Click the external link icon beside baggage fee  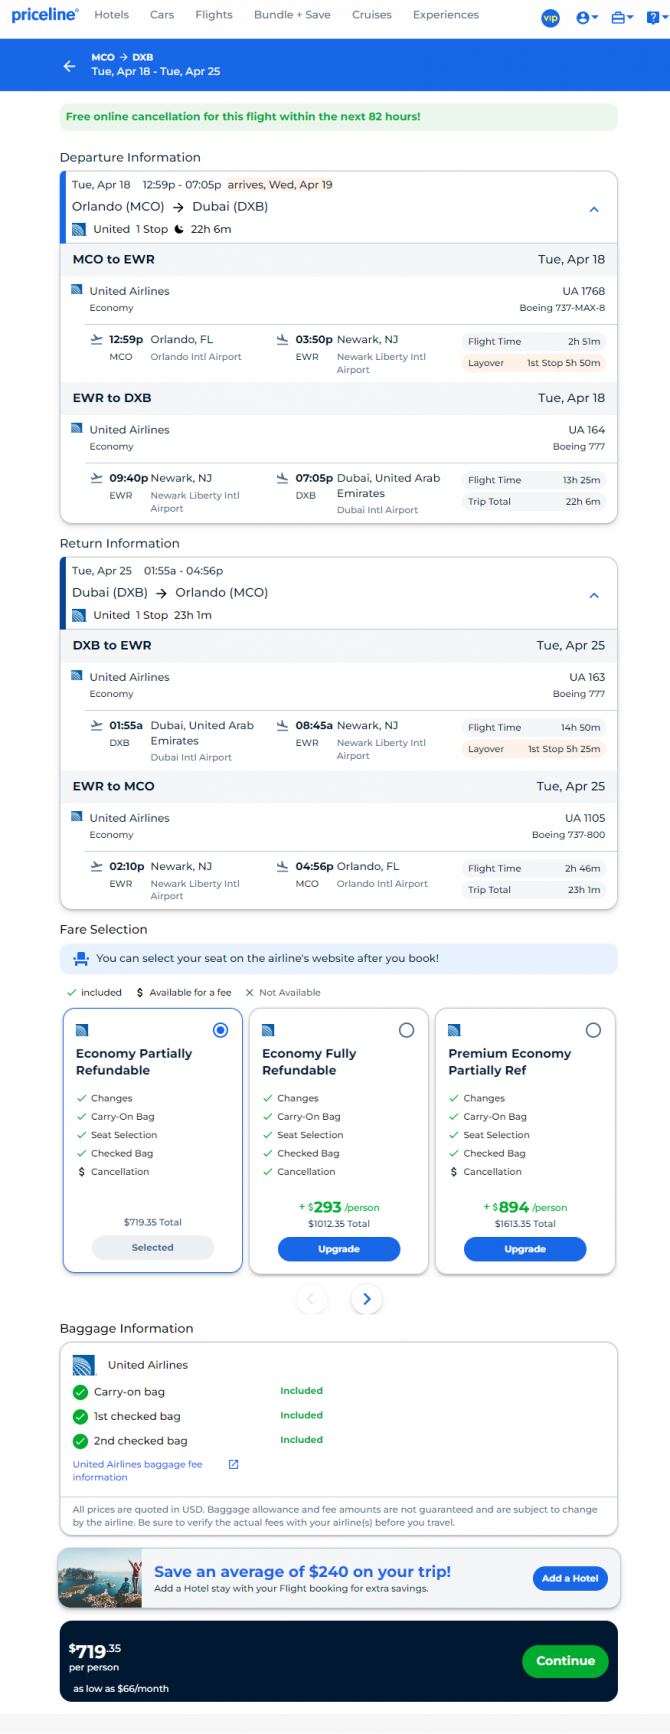pyautogui.click(x=233, y=1464)
